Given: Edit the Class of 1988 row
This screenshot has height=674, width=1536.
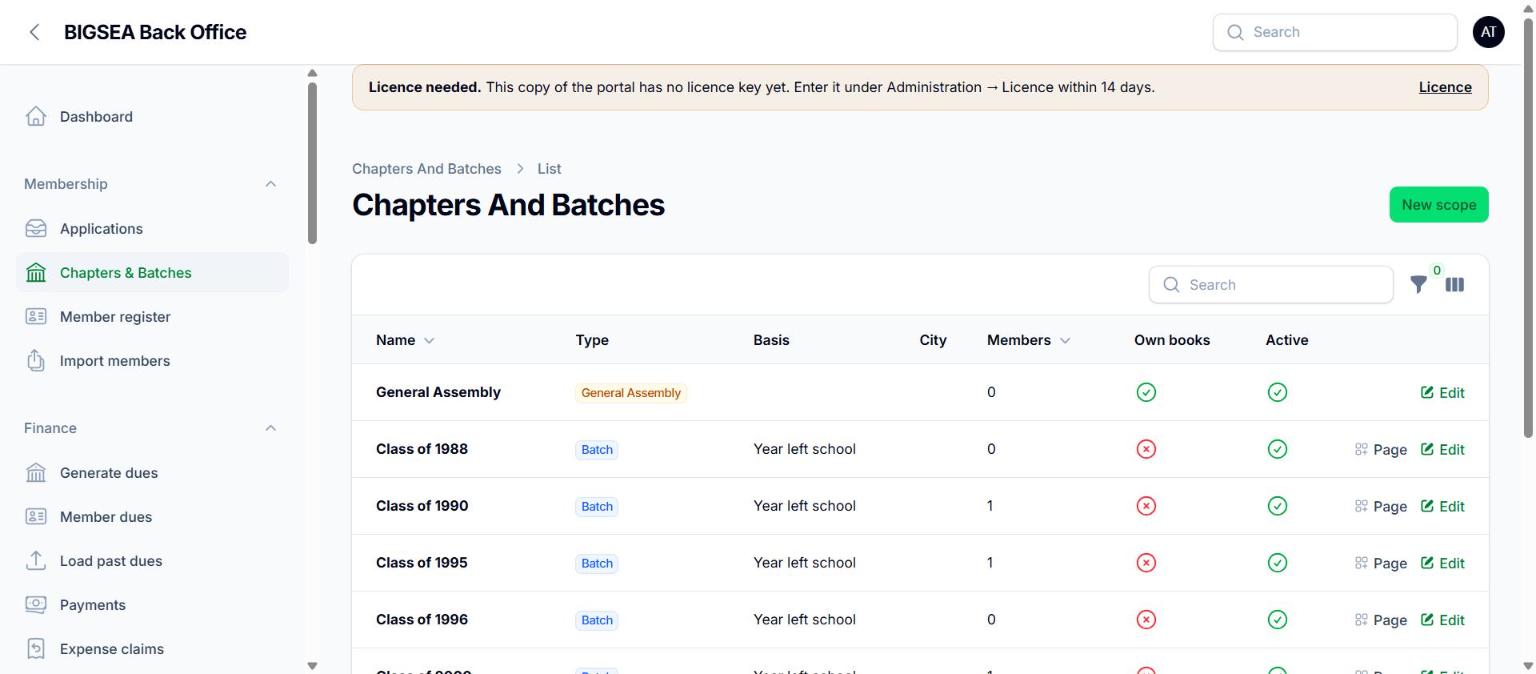Looking at the screenshot, I should (1443, 450).
